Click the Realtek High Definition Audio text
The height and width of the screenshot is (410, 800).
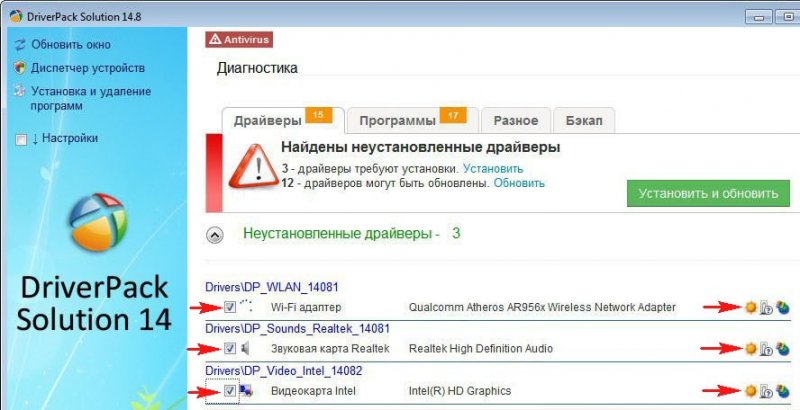click(481, 349)
